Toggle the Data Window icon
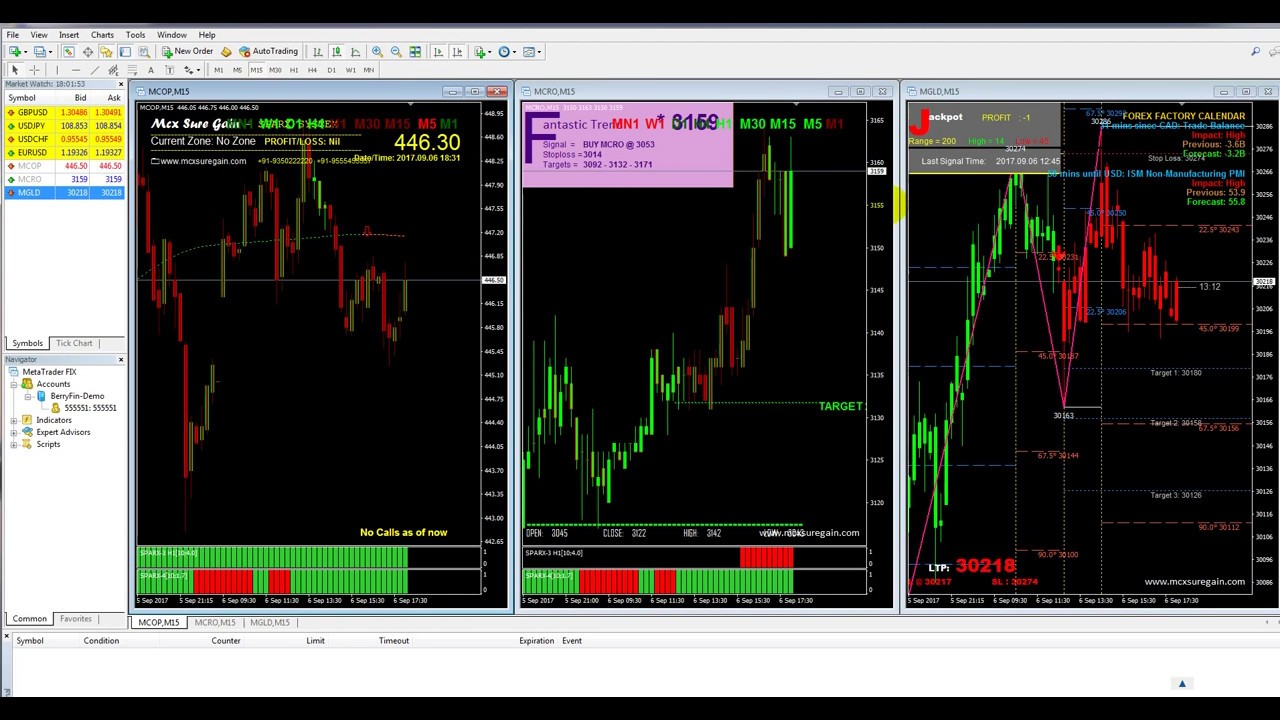Image resolution: width=1280 pixels, height=720 pixels. tap(87, 51)
